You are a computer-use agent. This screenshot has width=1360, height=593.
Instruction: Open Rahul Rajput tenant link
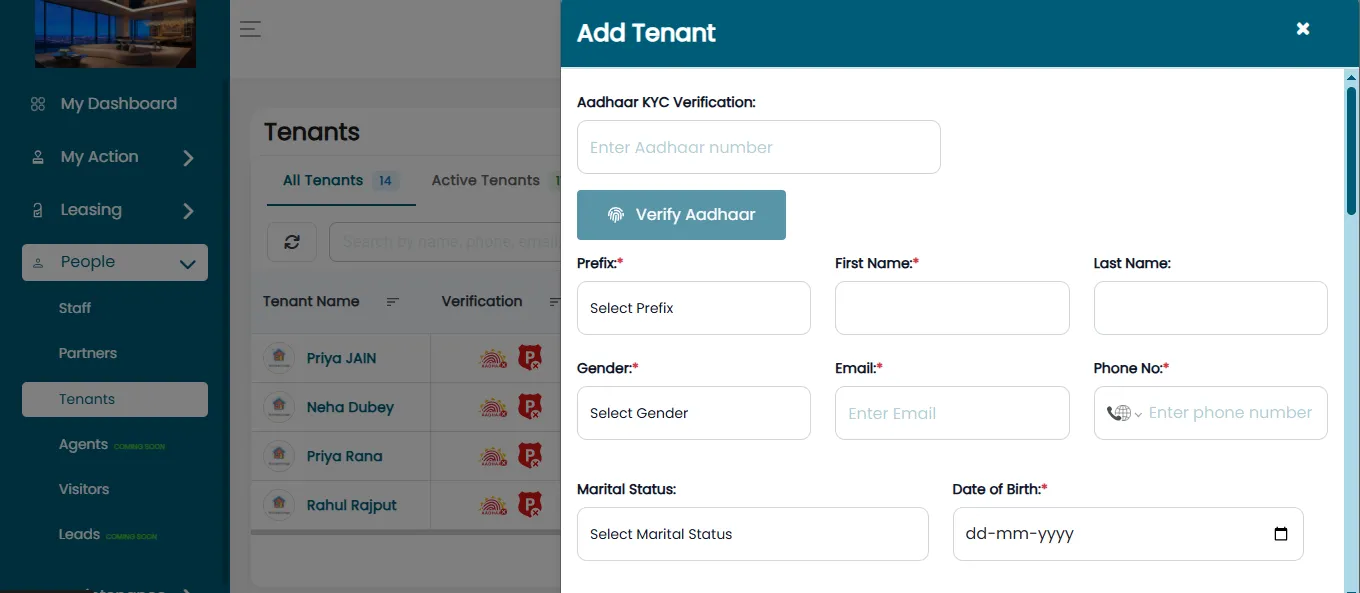pos(352,505)
